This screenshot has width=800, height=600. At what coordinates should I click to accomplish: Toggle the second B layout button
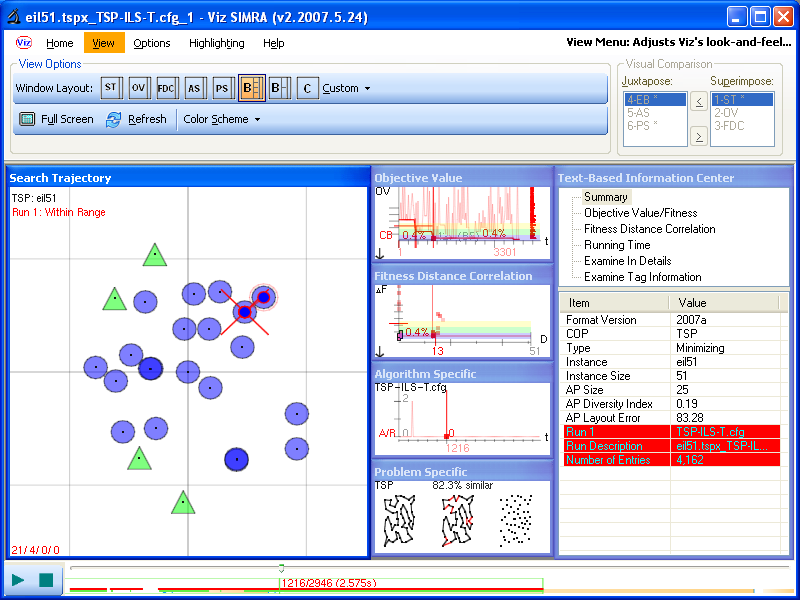coord(279,88)
